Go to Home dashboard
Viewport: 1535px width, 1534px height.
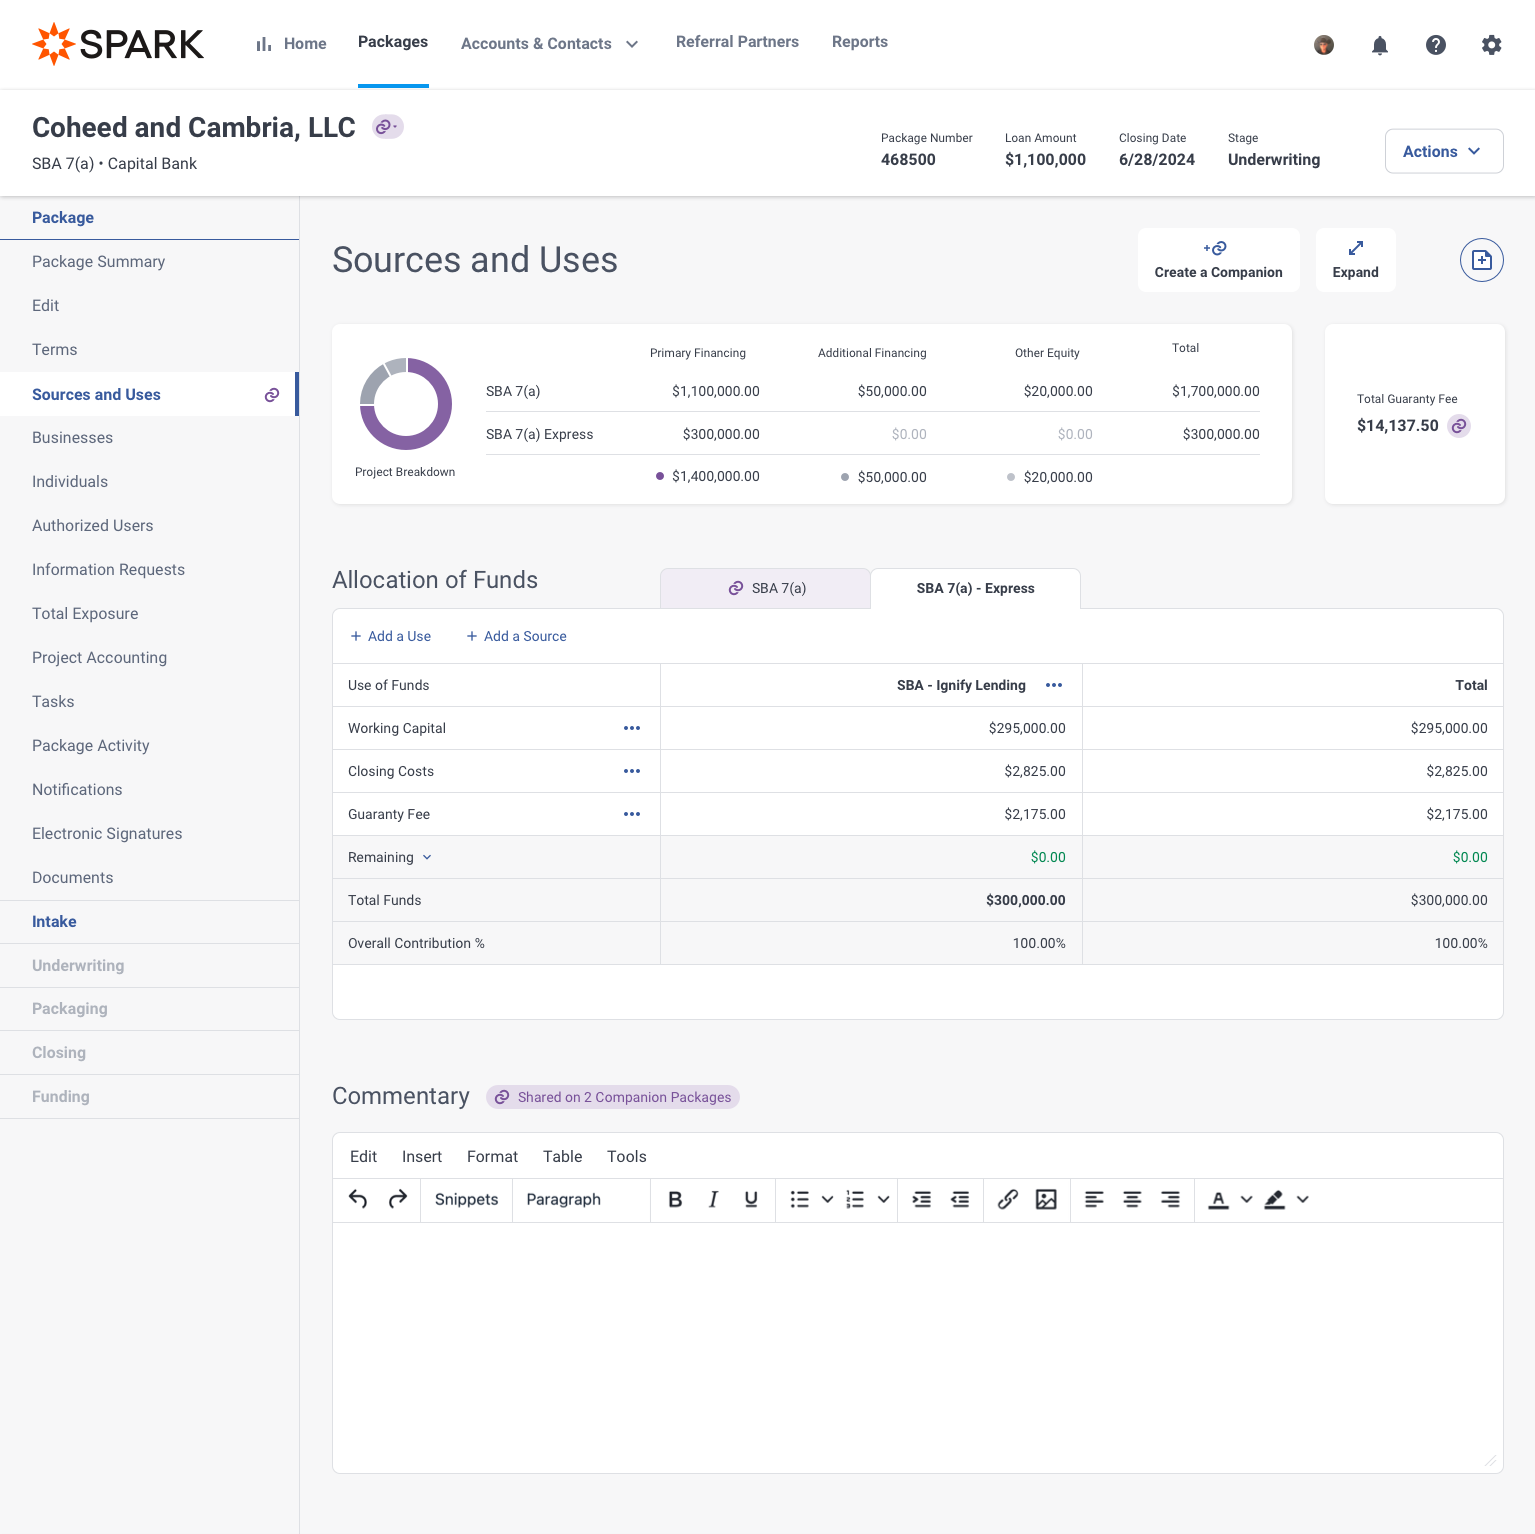tap(291, 44)
